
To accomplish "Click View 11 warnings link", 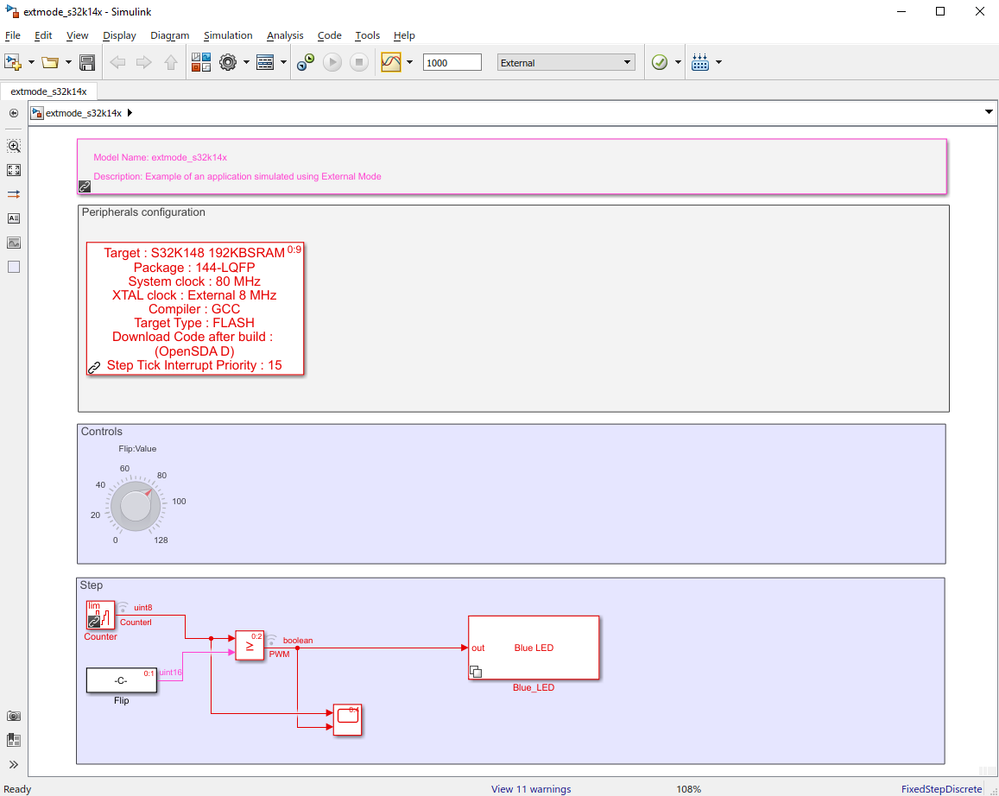I will 531,789.
